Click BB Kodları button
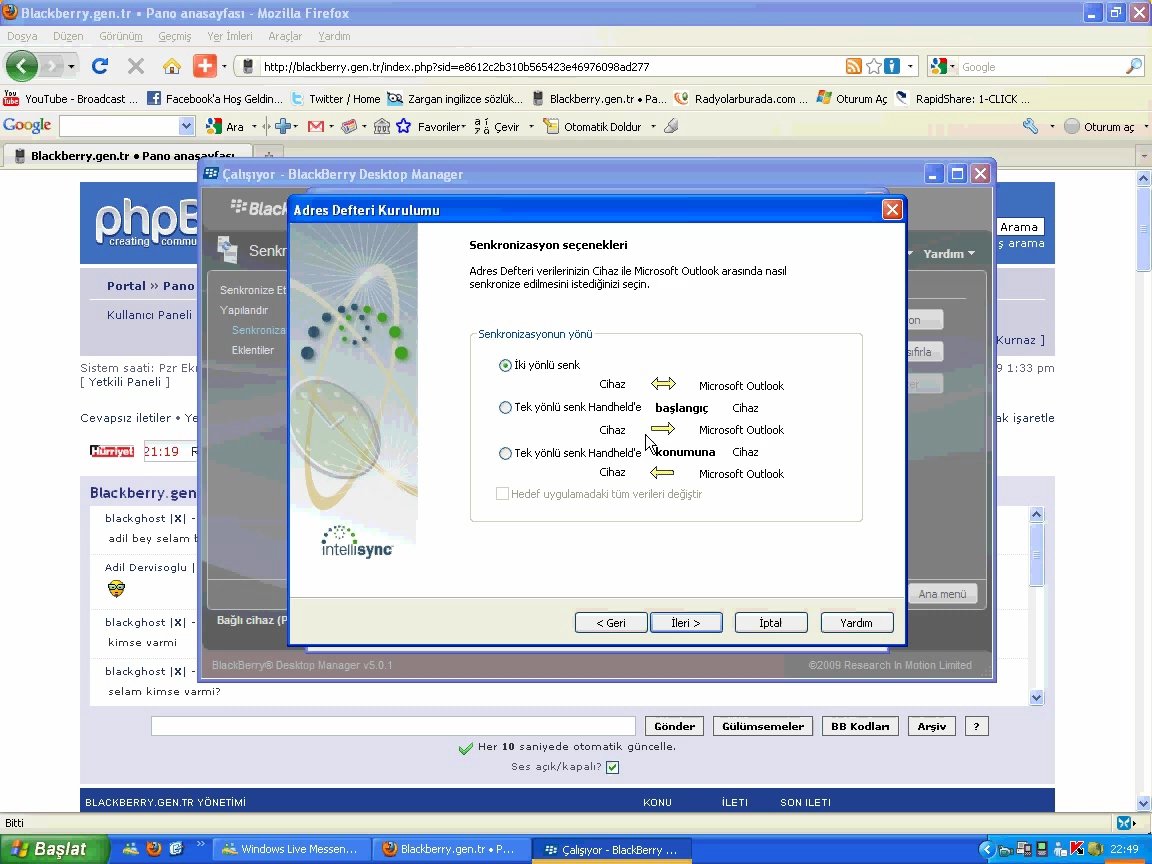The width and height of the screenshot is (1152, 864). point(860,726)
